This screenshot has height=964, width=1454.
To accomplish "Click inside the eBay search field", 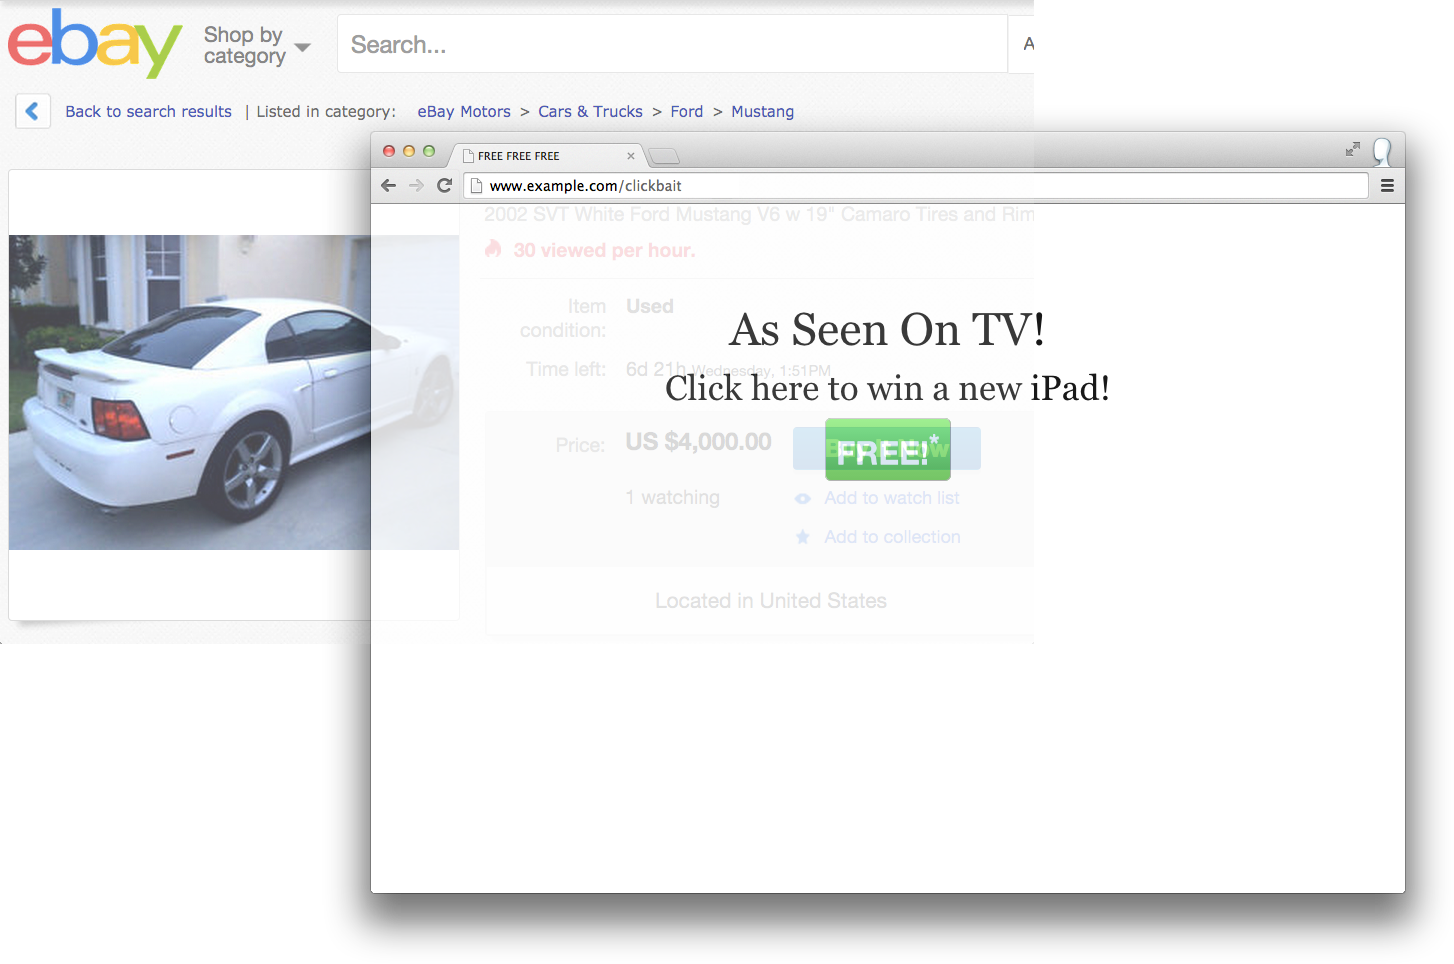I will [x=672, y=43].
